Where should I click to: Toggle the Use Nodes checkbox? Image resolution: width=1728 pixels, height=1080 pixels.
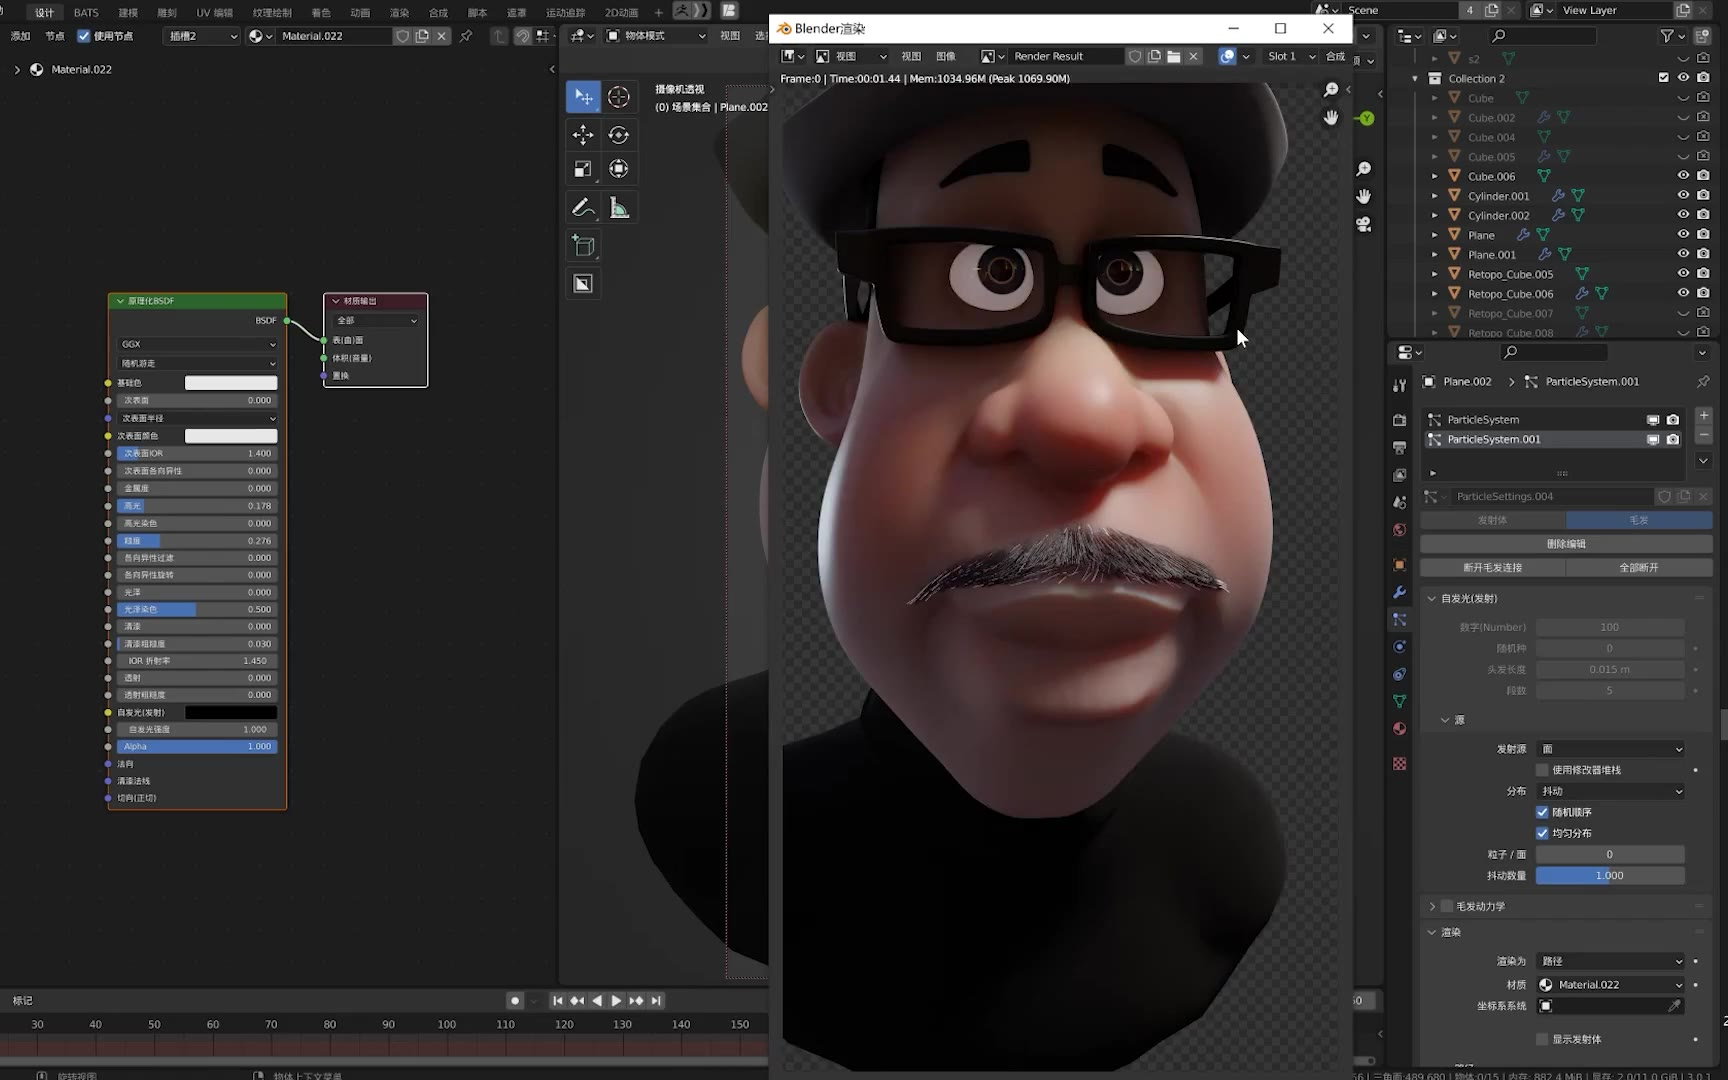84,36
